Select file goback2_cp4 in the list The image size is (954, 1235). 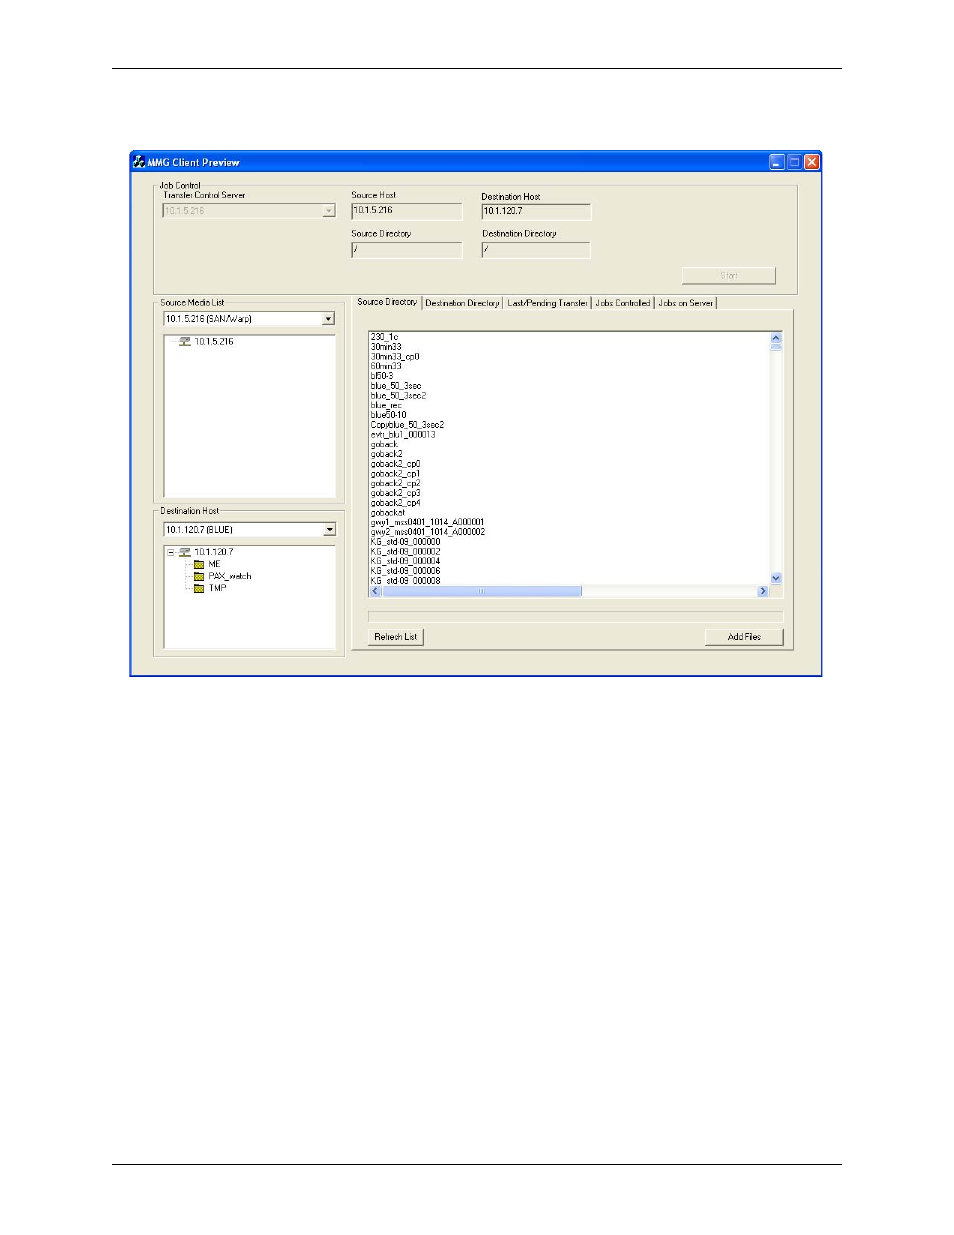tap(396, 503)
